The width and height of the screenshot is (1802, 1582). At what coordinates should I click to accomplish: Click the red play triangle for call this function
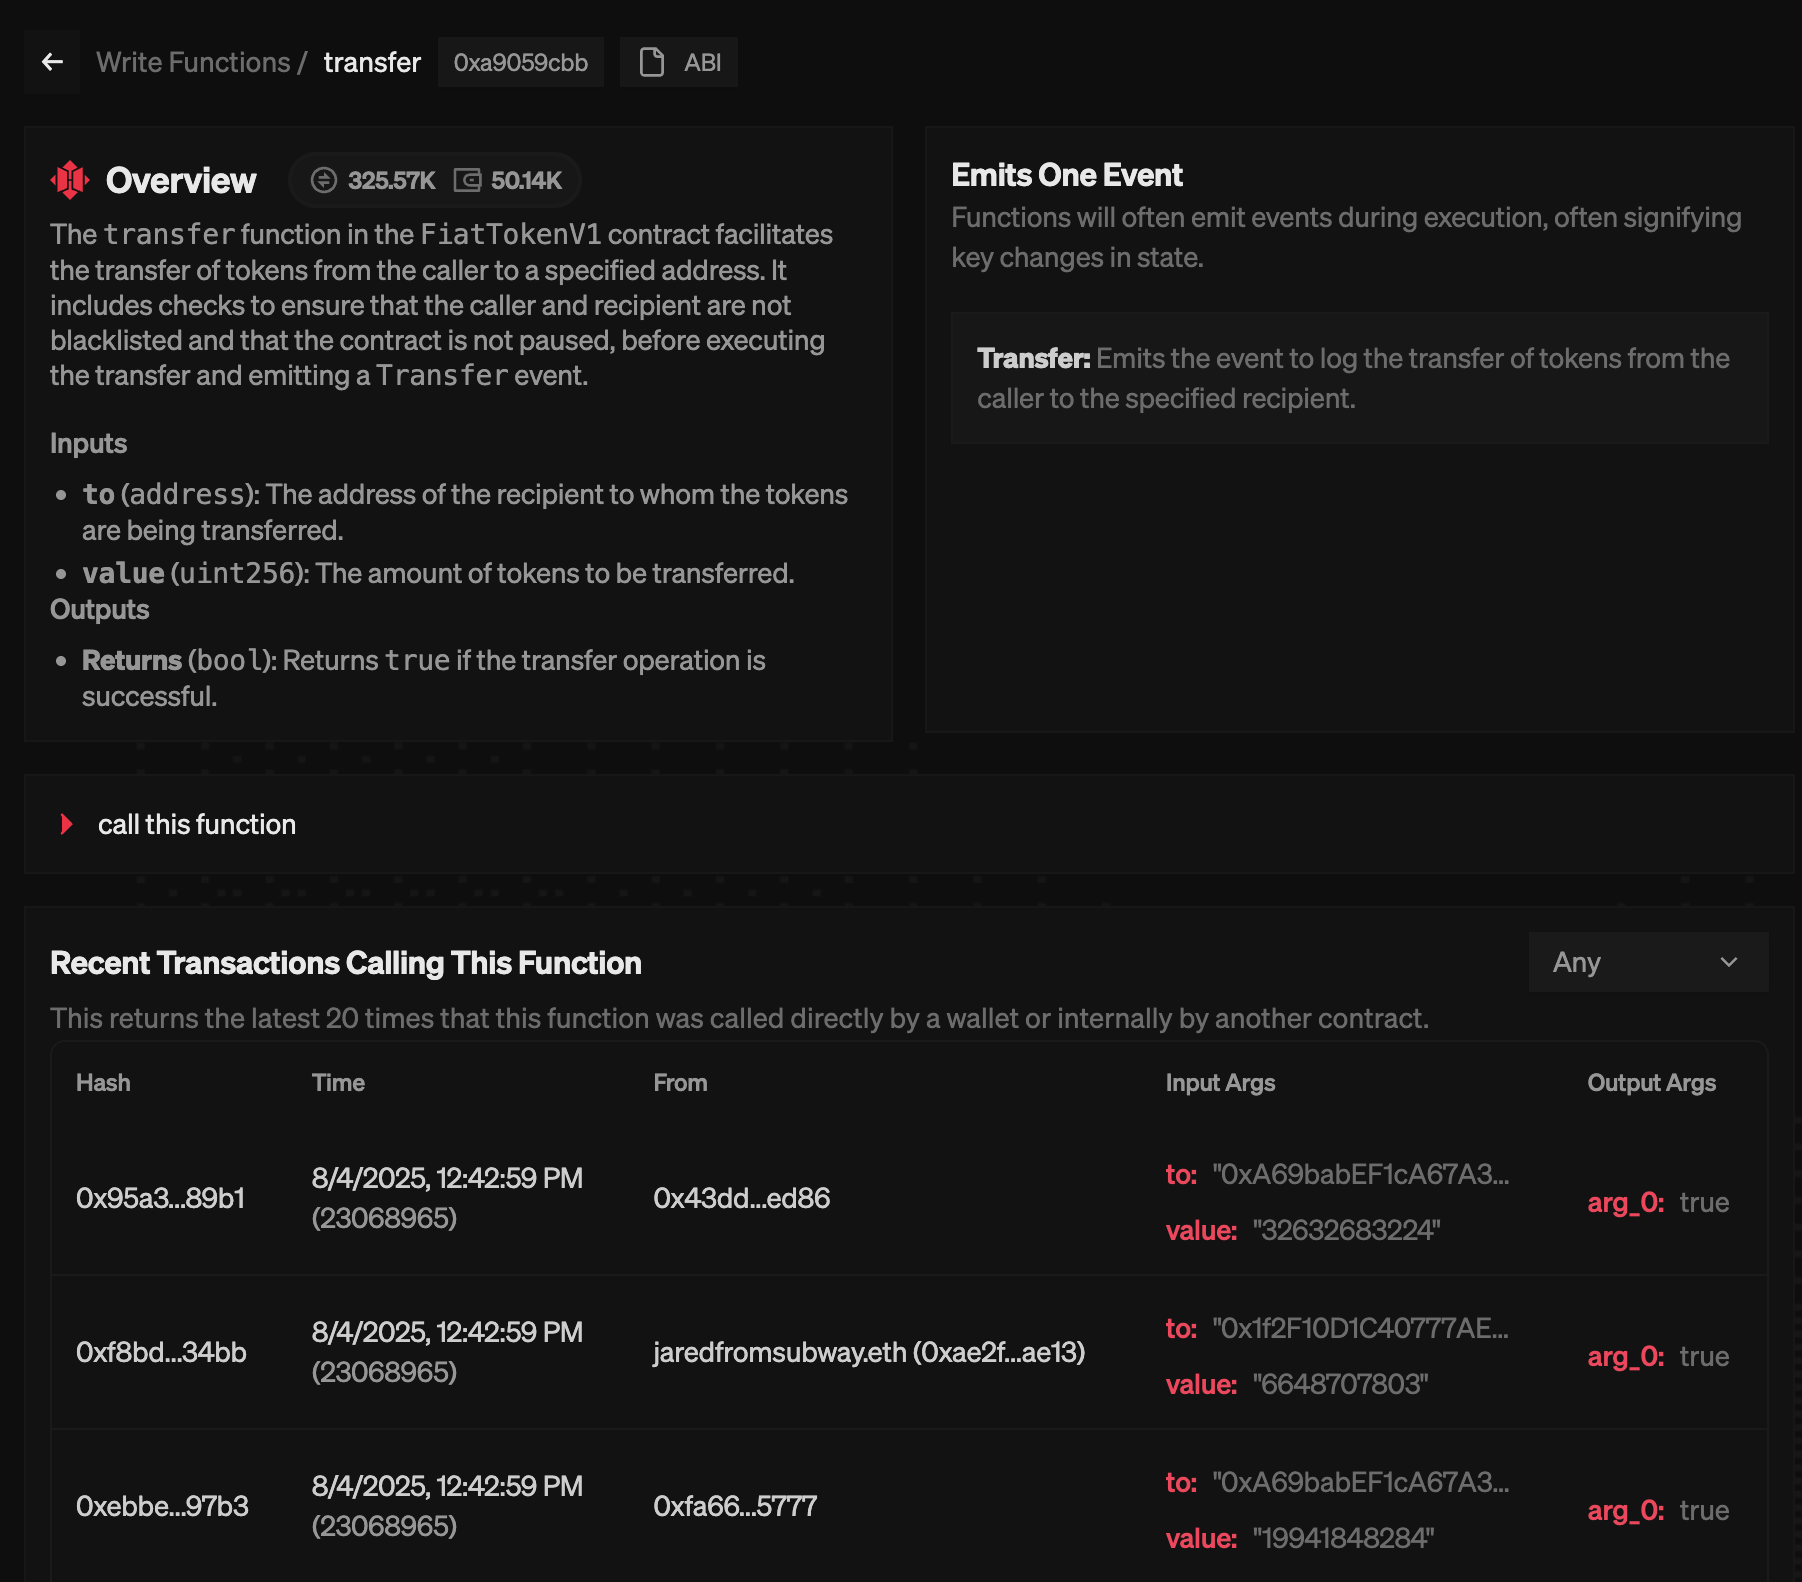pyautogui.click(x=67, y=824)
